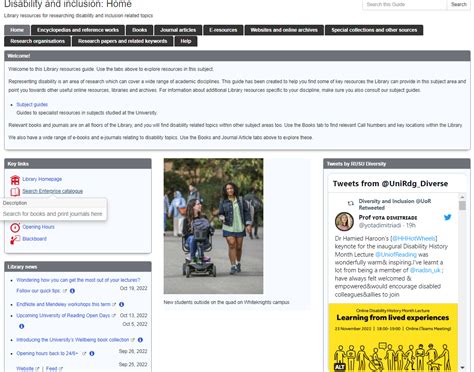The height and width of the screenshot is (372, 474).
Task: Open Endnote and Mendeley workshops news link
Action: pos(63,304)
